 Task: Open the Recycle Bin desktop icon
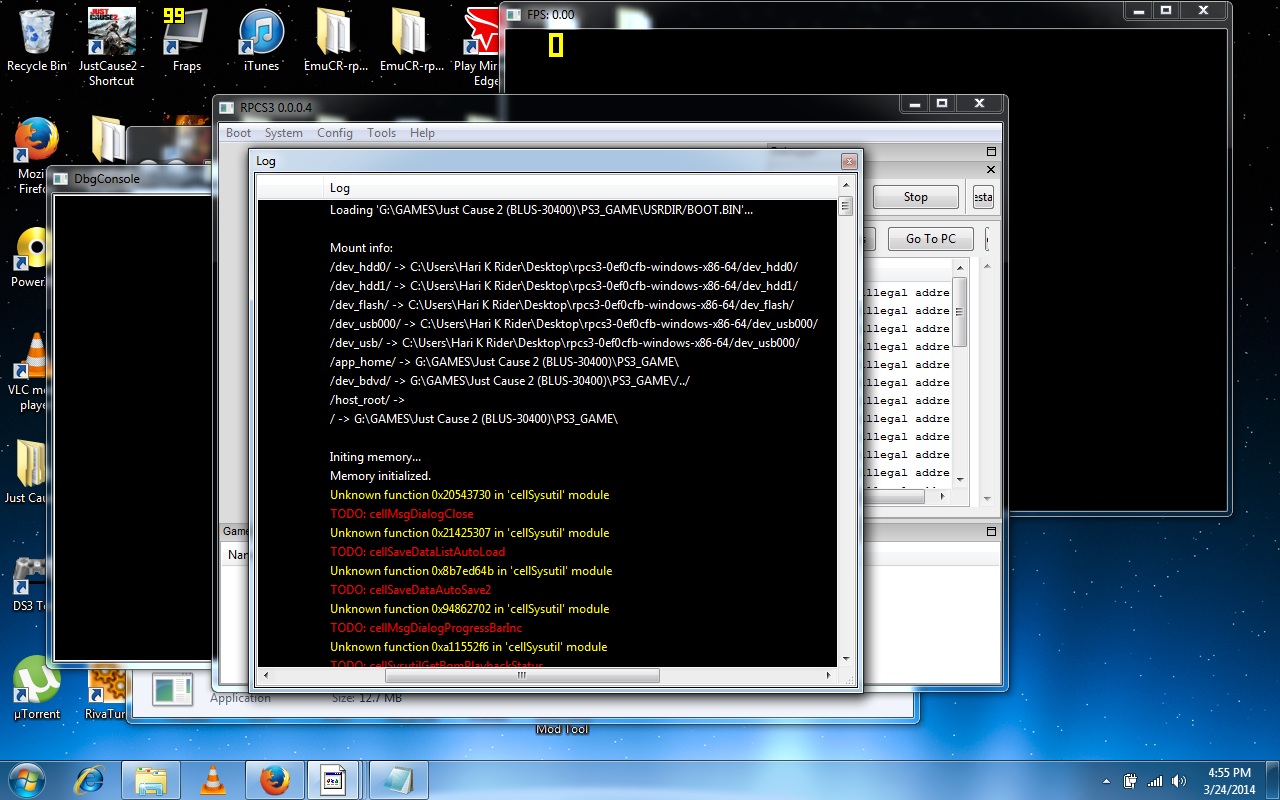[x=36, y=38]
